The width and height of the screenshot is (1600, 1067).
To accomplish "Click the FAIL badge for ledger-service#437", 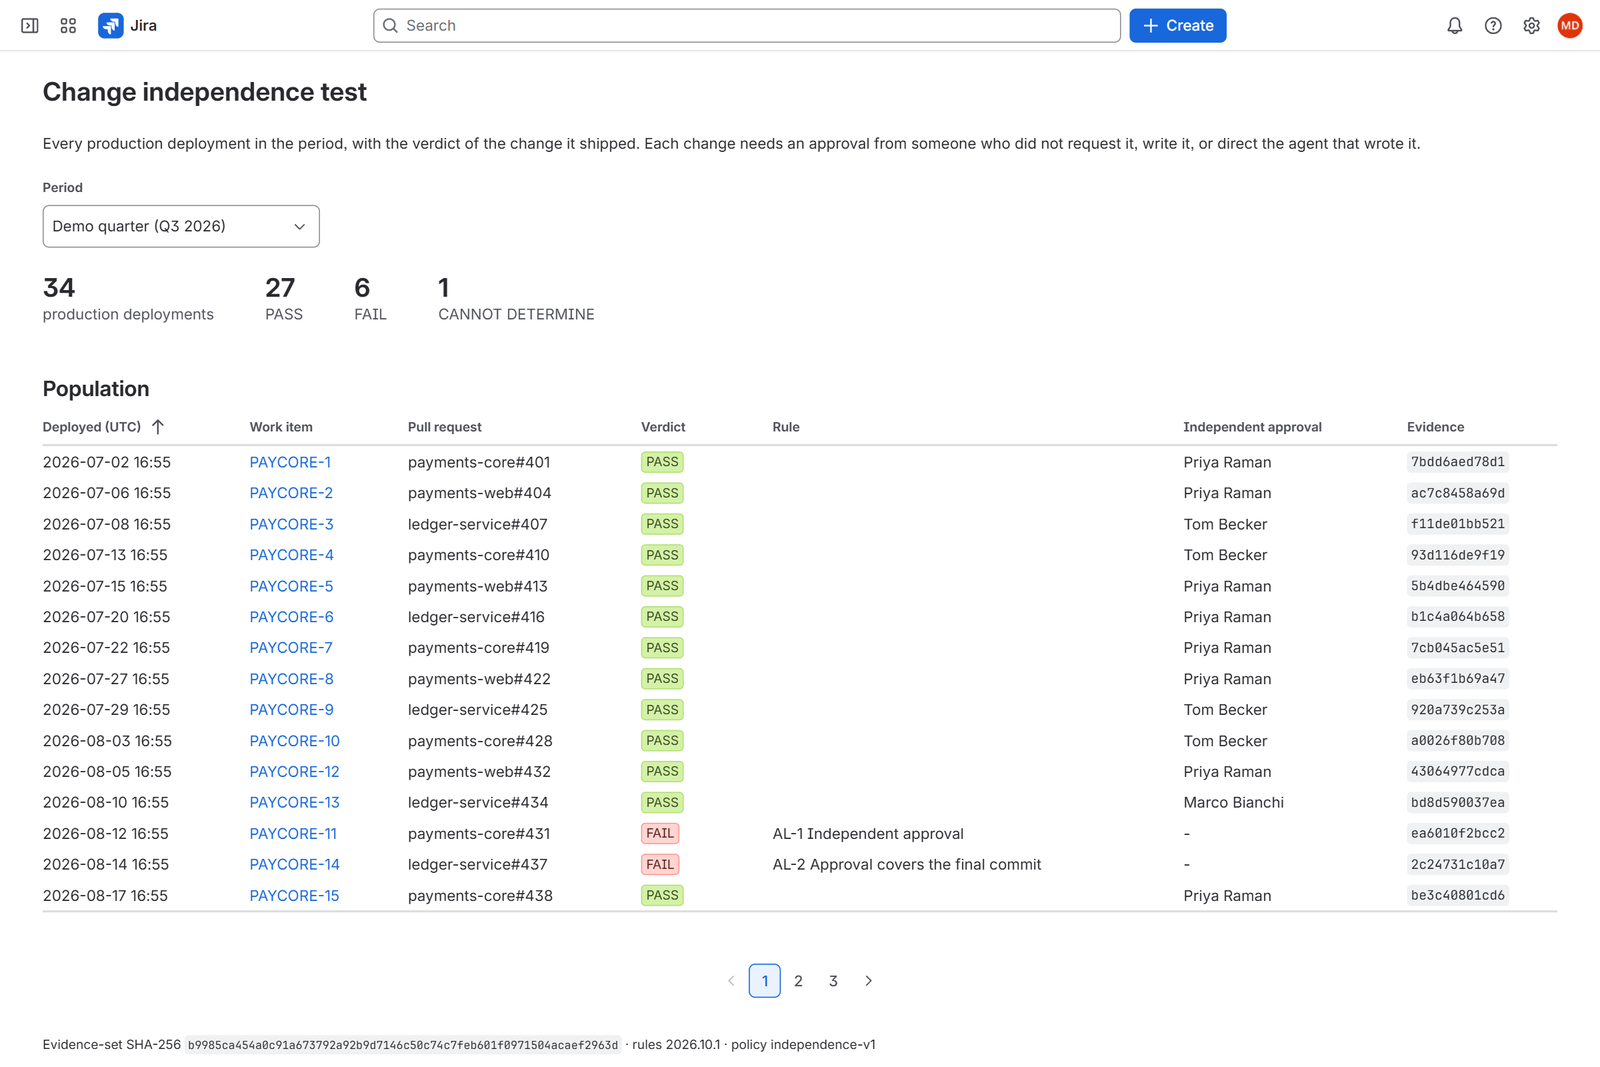I will click(660, 865).
